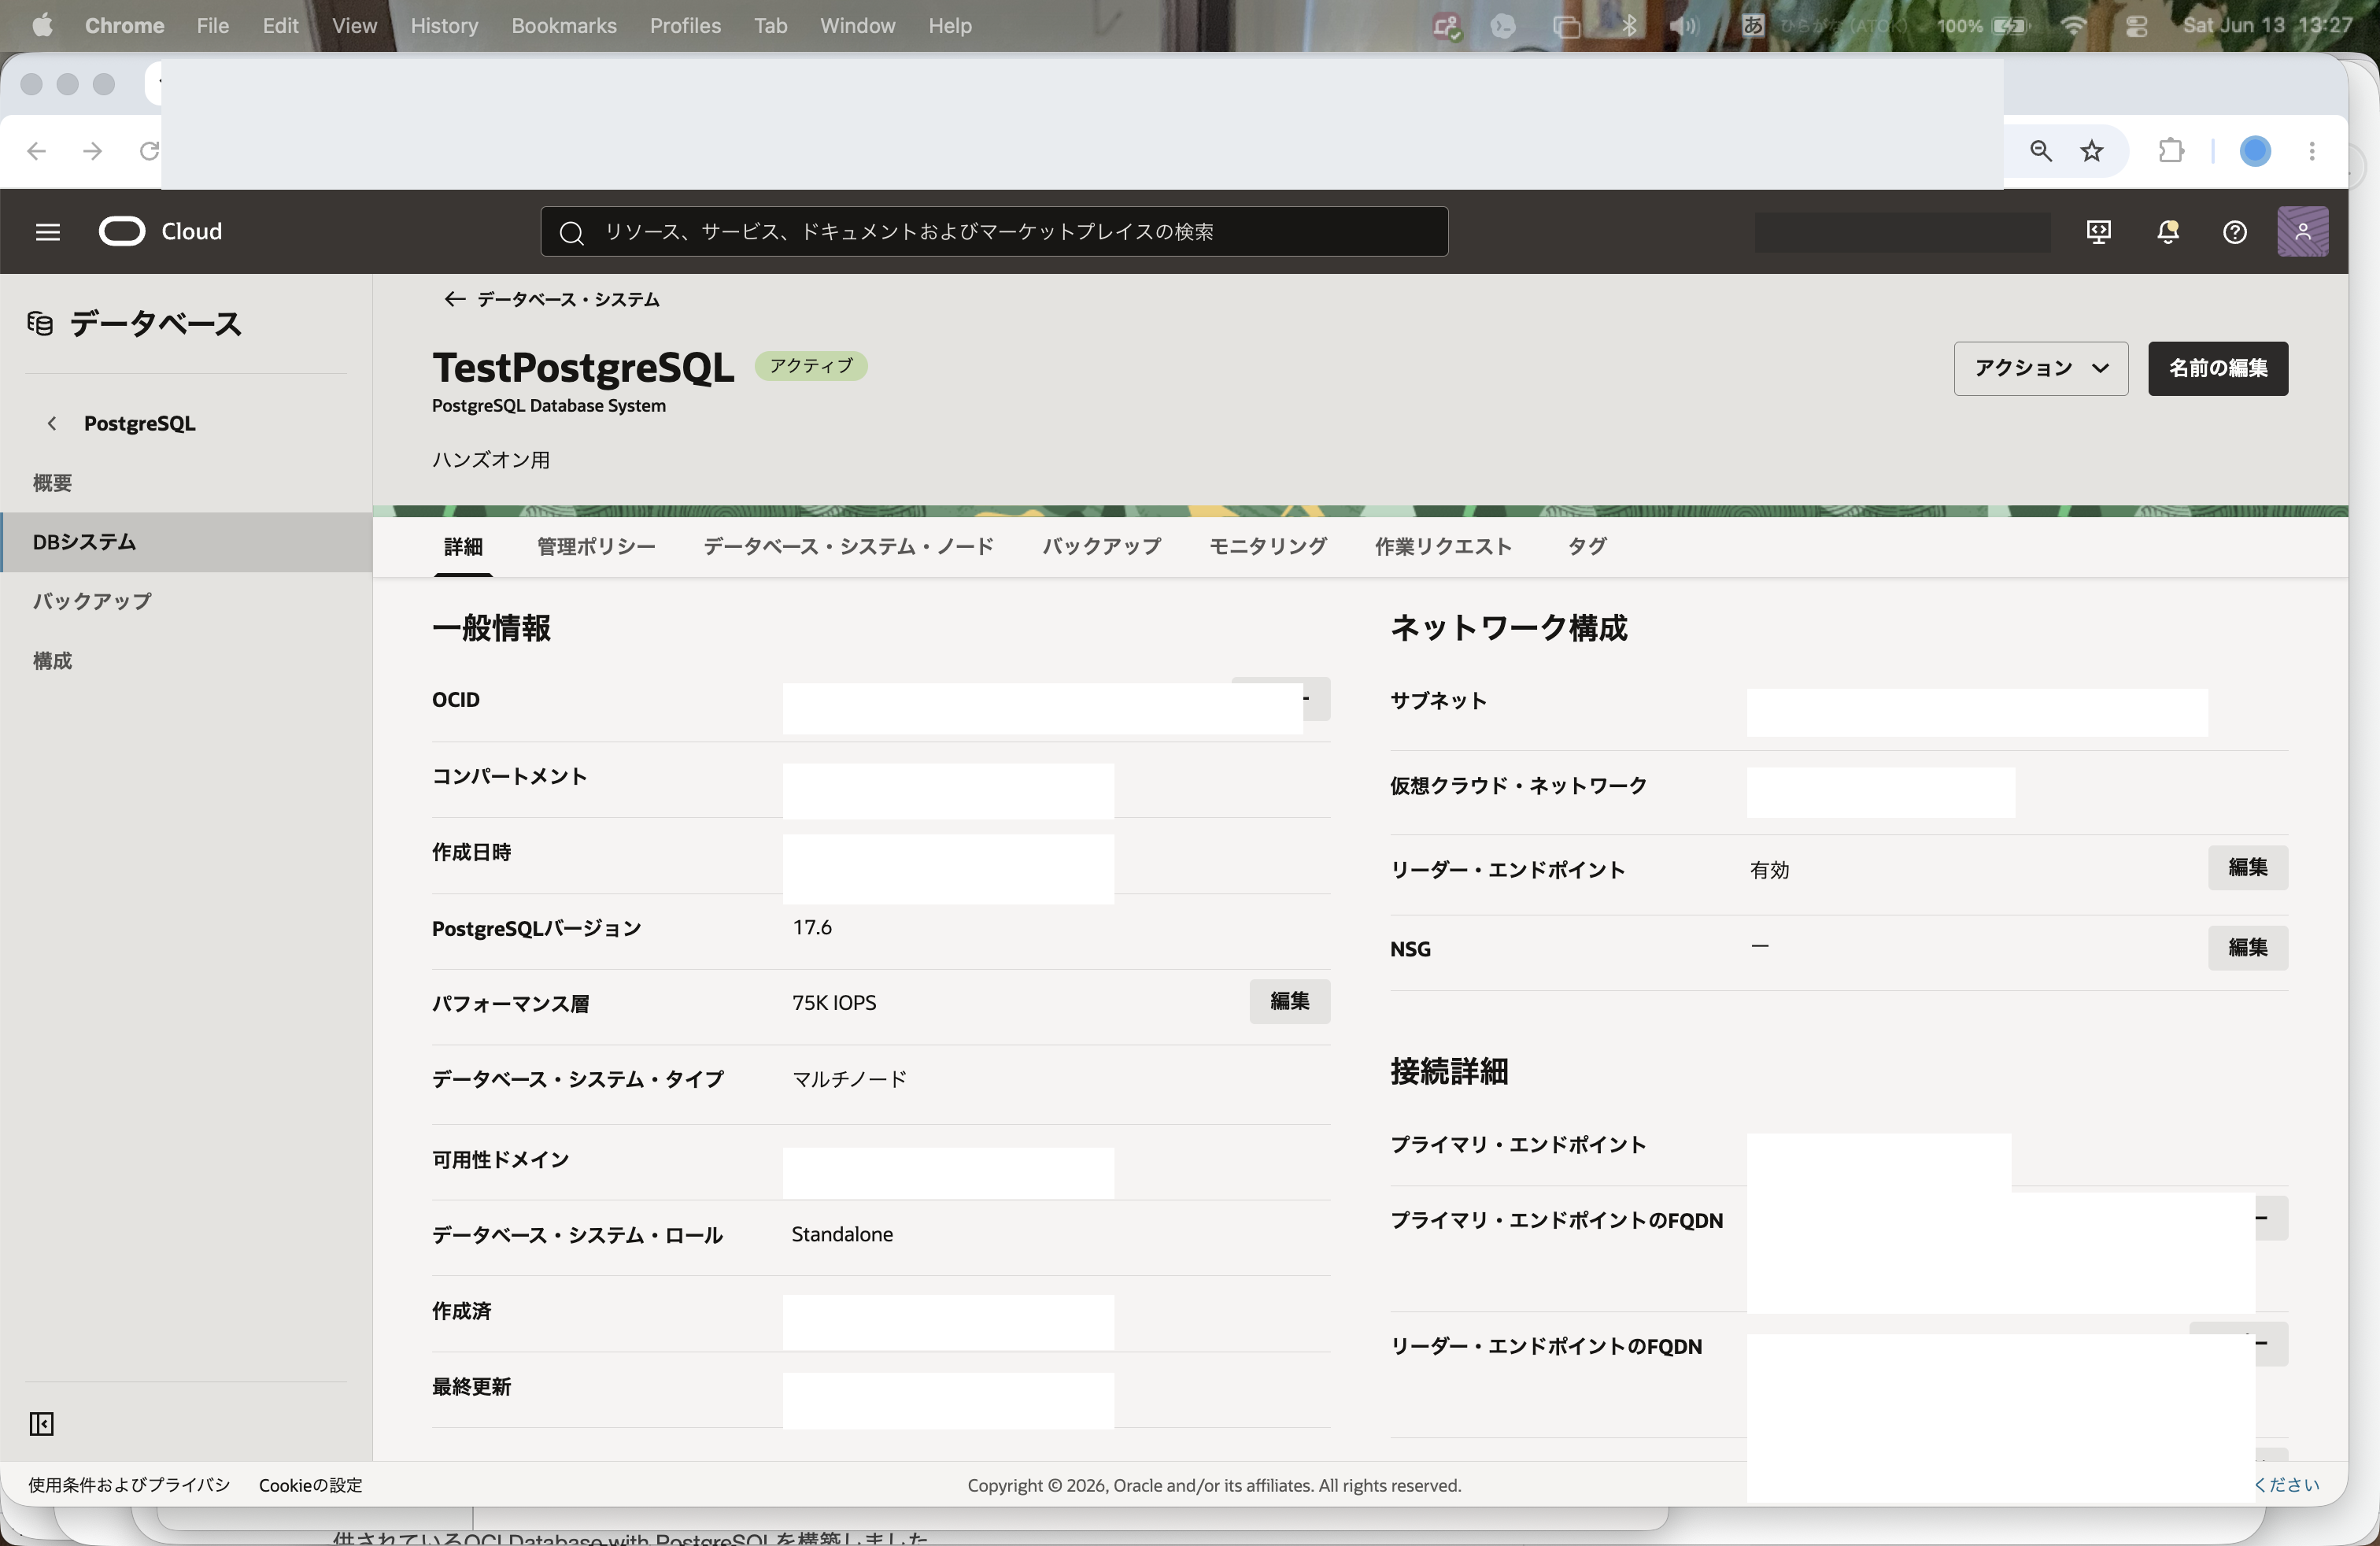Click the Wi-Fi status icon

(x=2074, y=26)
